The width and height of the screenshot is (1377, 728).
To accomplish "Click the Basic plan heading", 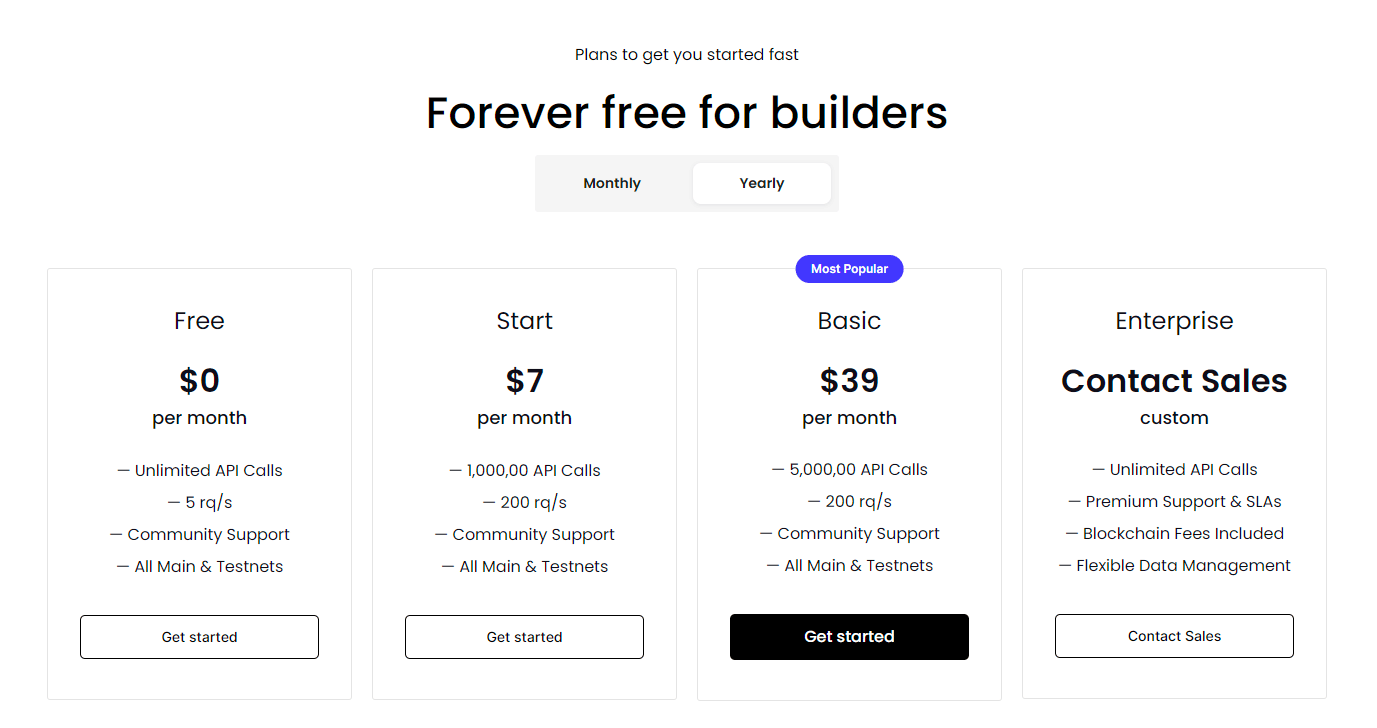I will click(849, 321).
